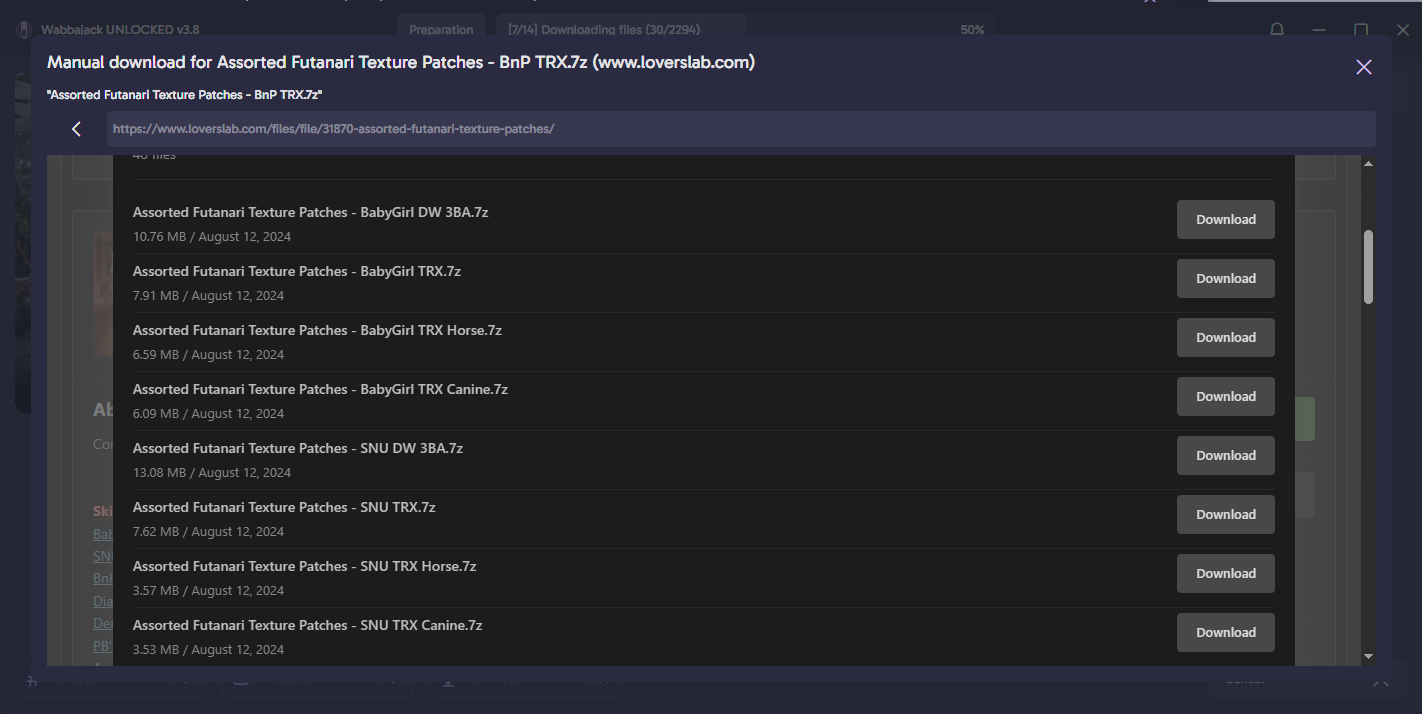
Task: Go back using the browser back arrow
Action: tap(76, 129)
